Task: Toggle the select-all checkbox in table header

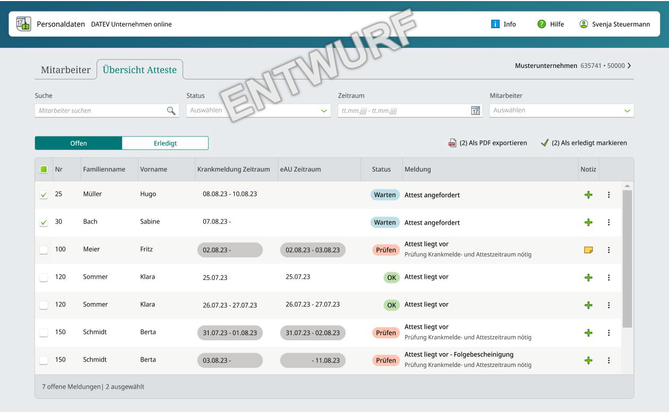Action: (43, 169)
